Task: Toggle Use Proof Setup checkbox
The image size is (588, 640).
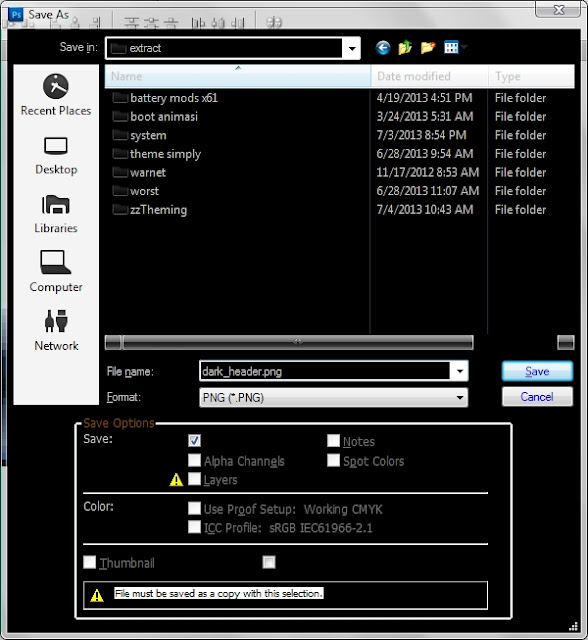Action: (x=194, y=508)
